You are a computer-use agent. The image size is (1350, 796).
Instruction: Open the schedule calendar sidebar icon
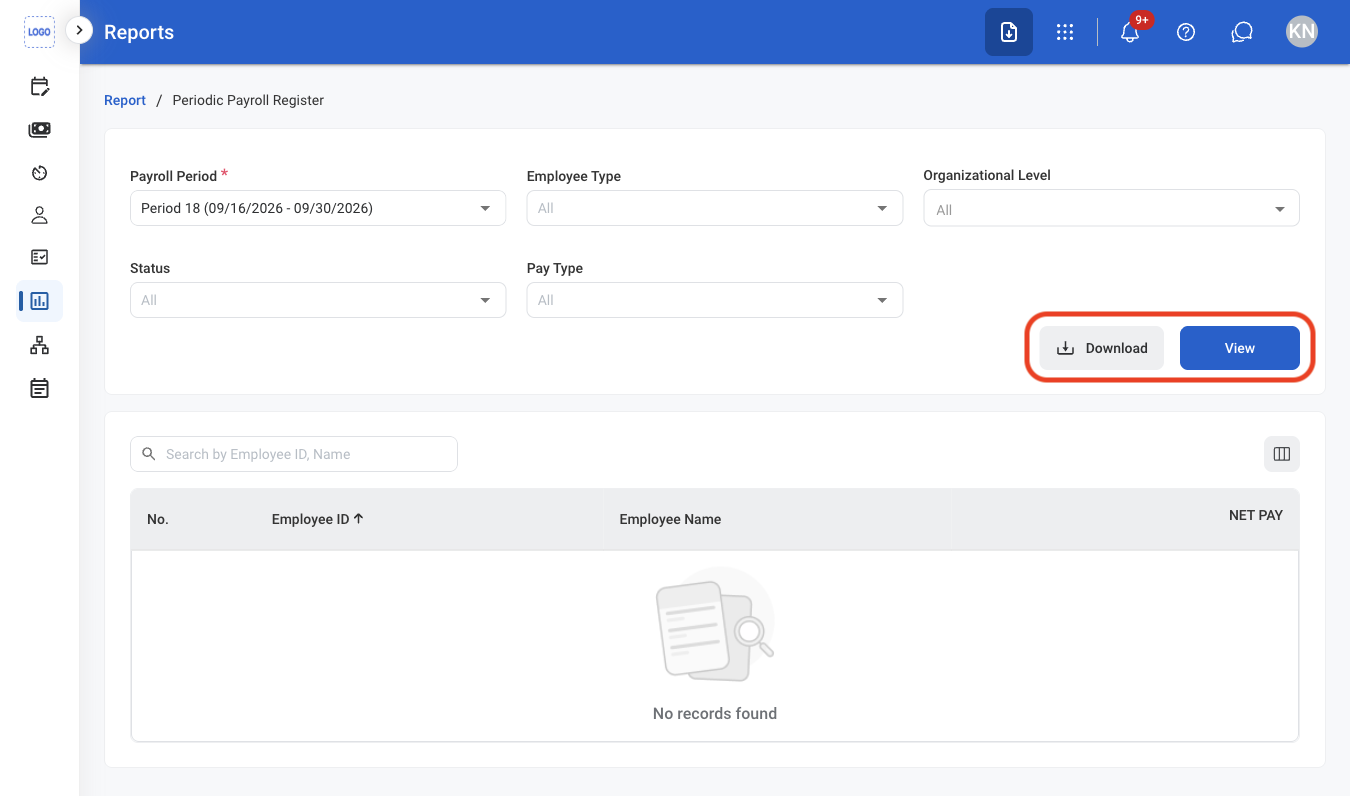click(x=39, y=388)
